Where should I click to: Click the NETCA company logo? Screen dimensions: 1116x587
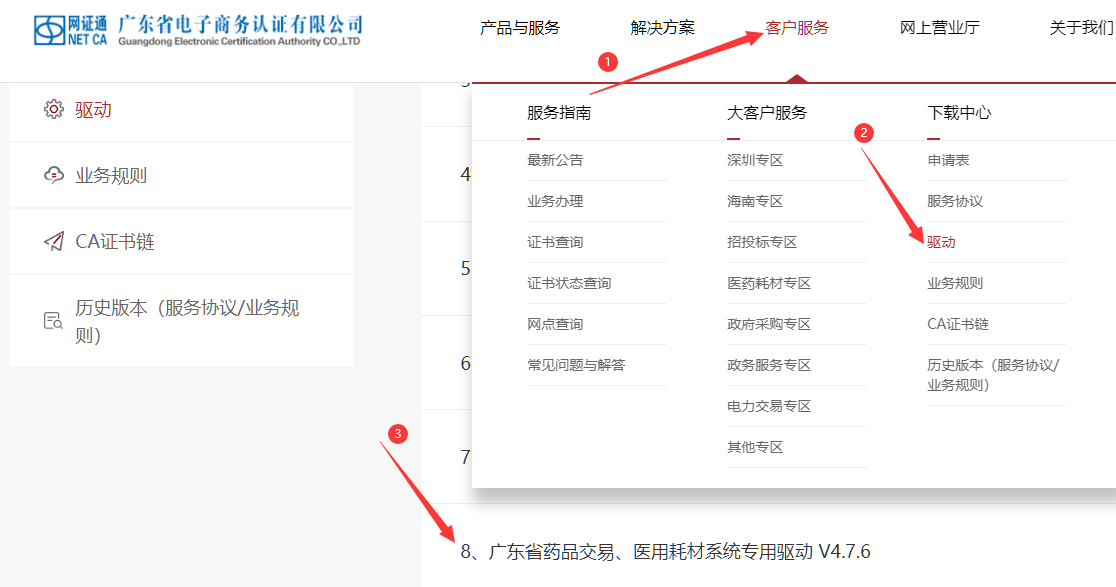(x=197, y=30)
